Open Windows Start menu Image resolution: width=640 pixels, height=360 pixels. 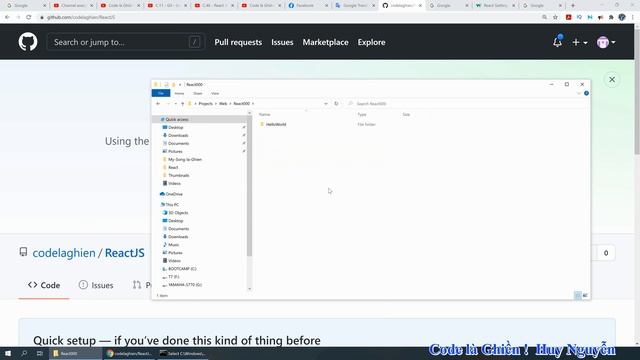(8, 353)
